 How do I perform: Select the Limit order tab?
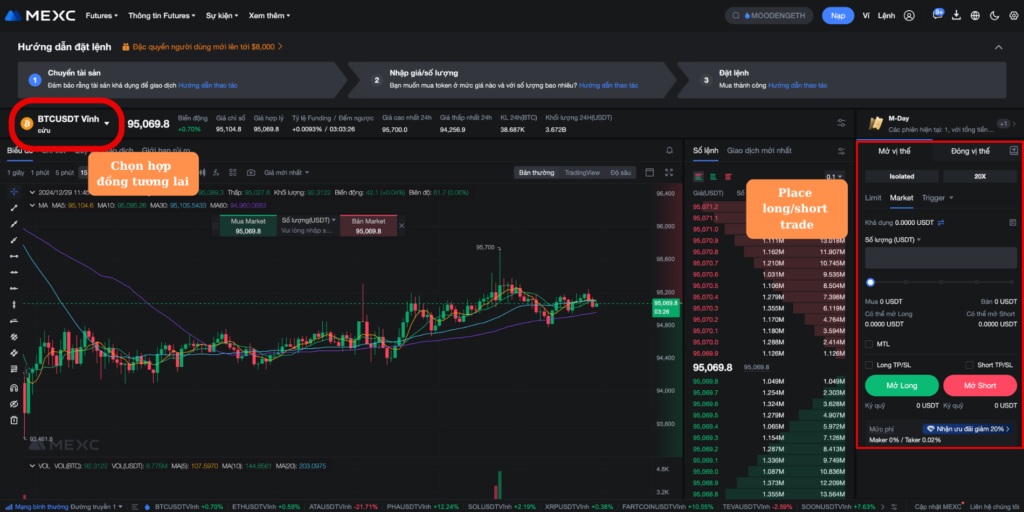[x=873, y=198]
